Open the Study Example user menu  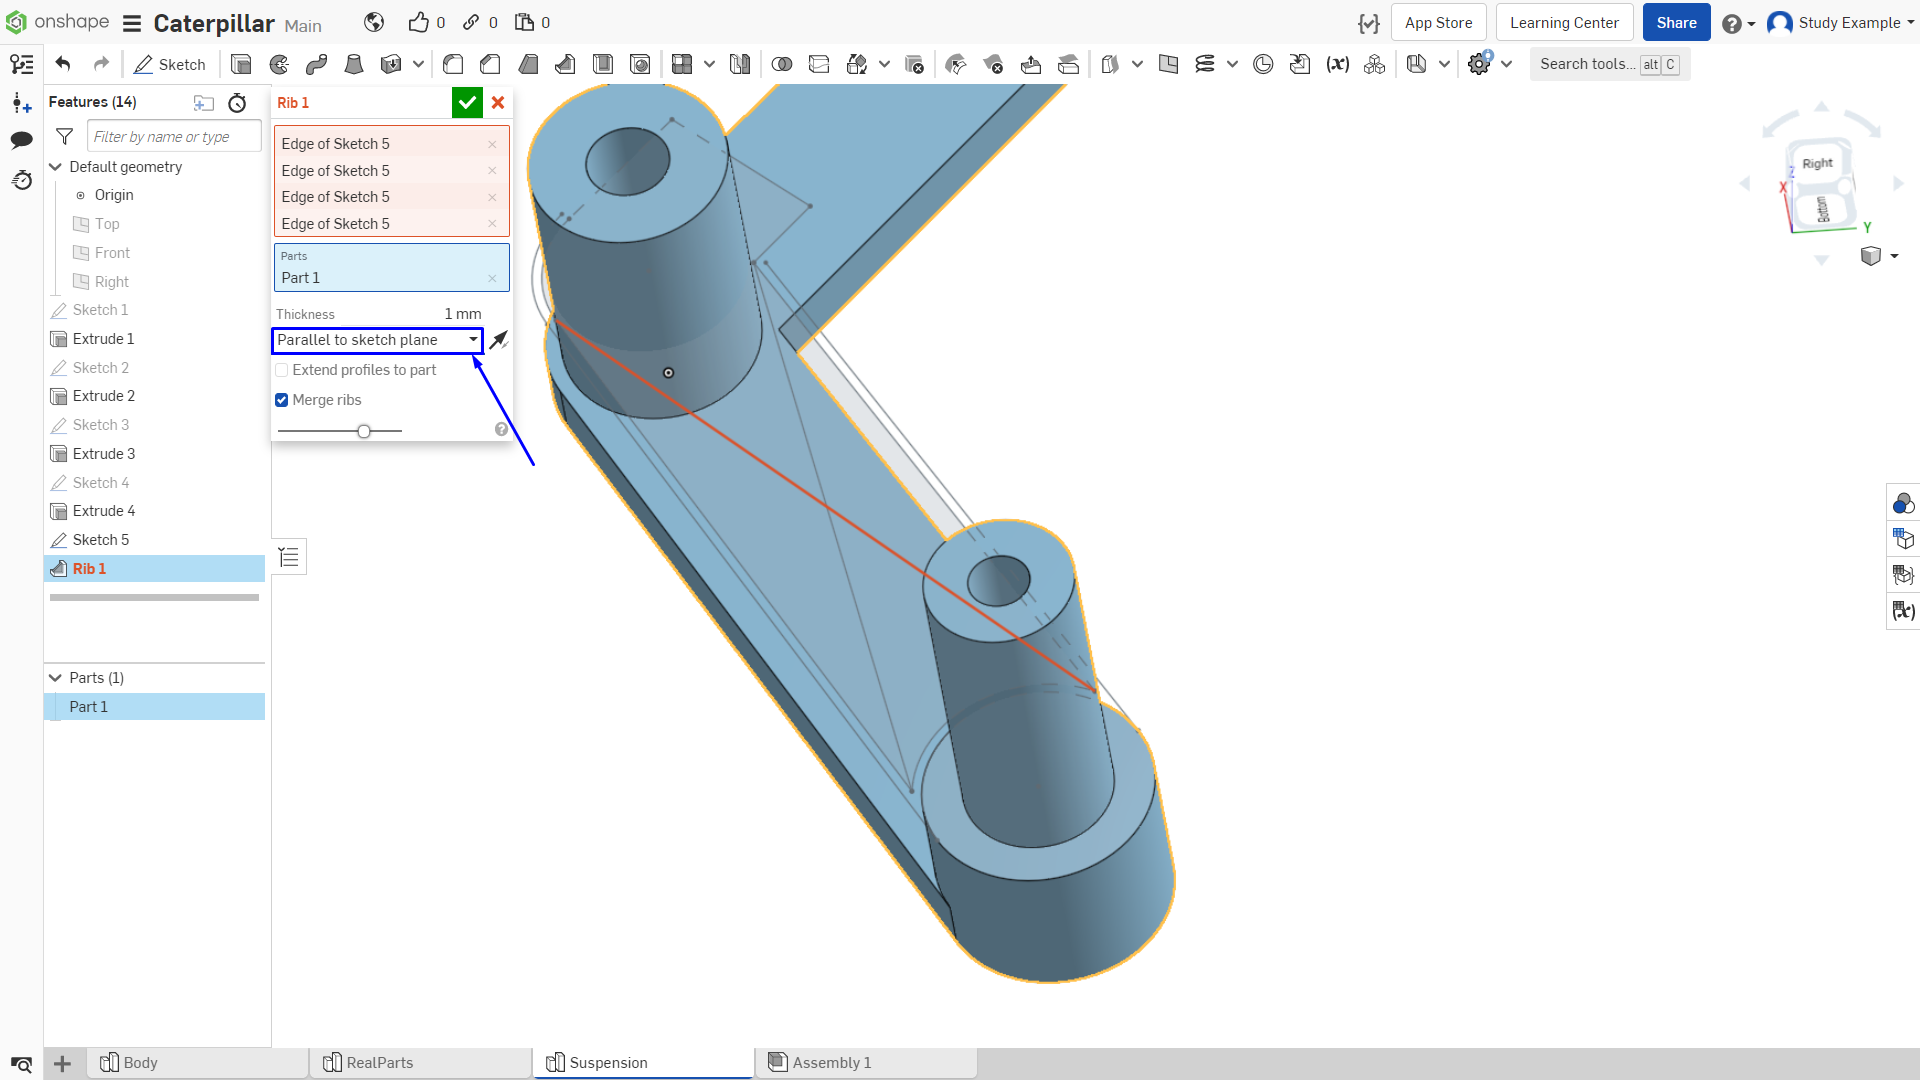pos(1841,23)
